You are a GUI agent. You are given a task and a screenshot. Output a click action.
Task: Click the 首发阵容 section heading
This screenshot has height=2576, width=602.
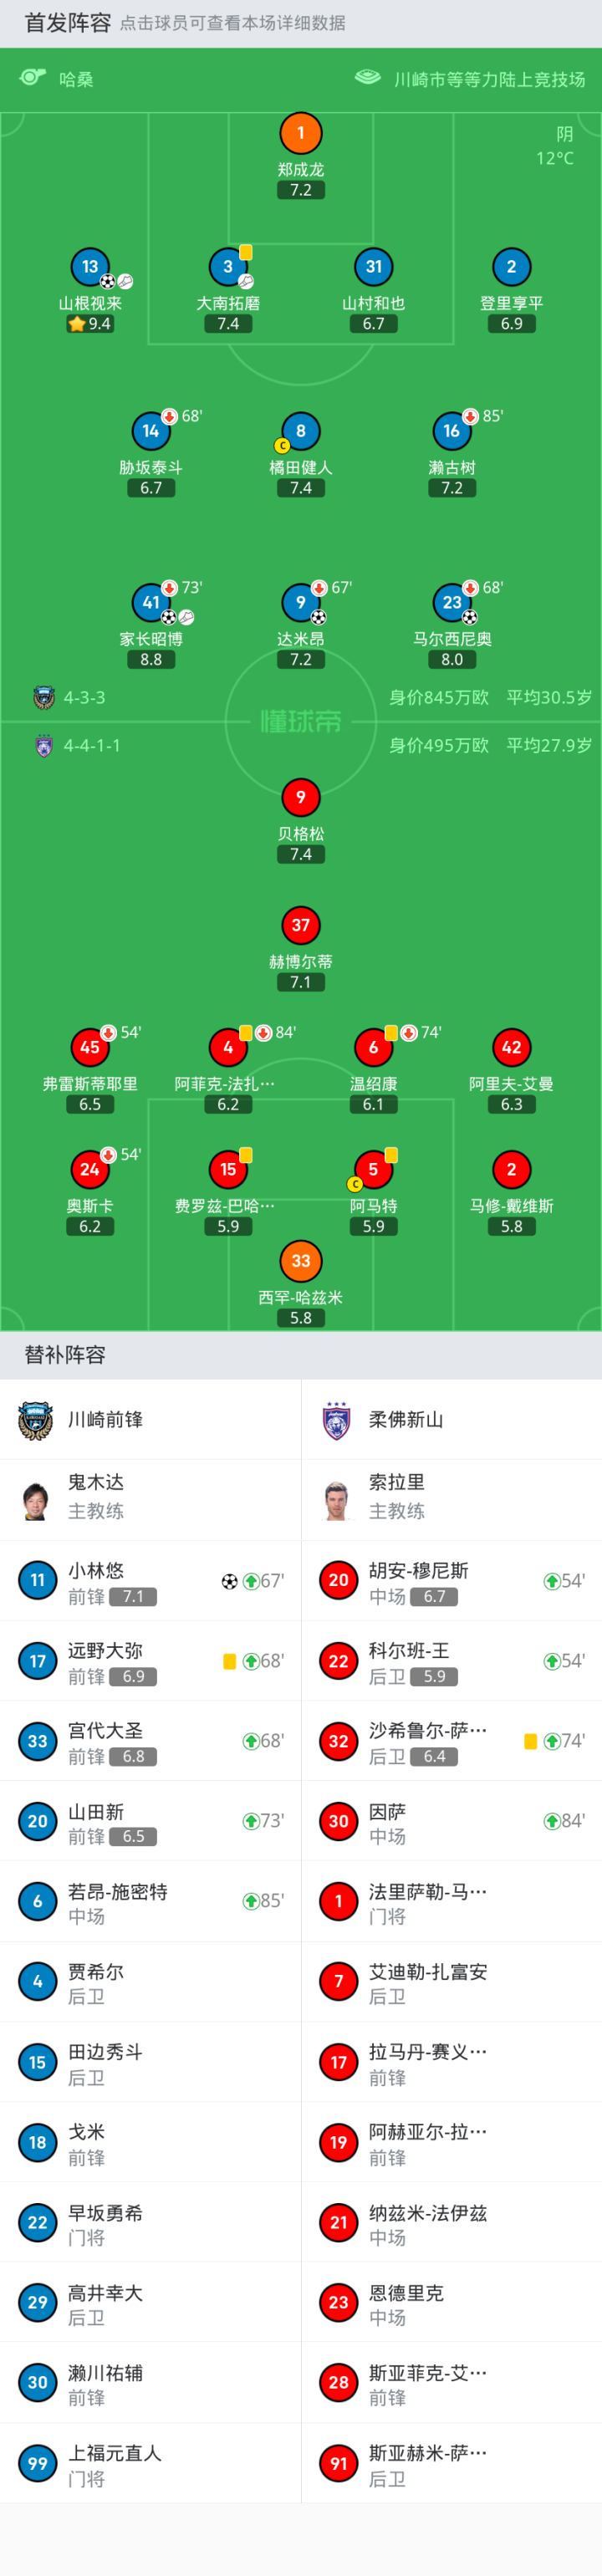click(68, 23)
